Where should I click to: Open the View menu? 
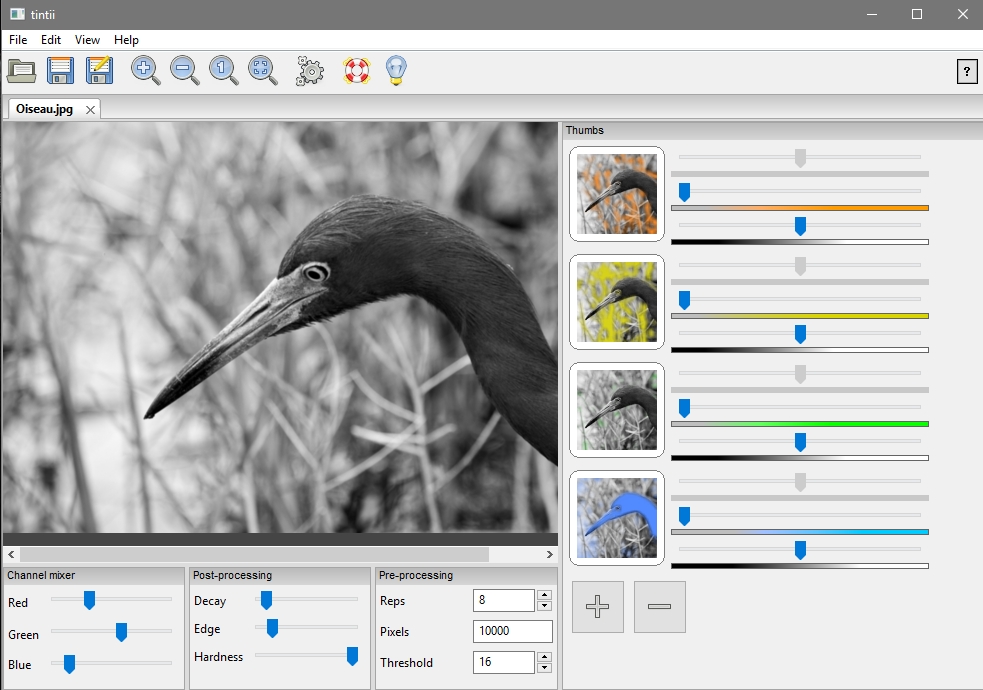coord(88,40)
